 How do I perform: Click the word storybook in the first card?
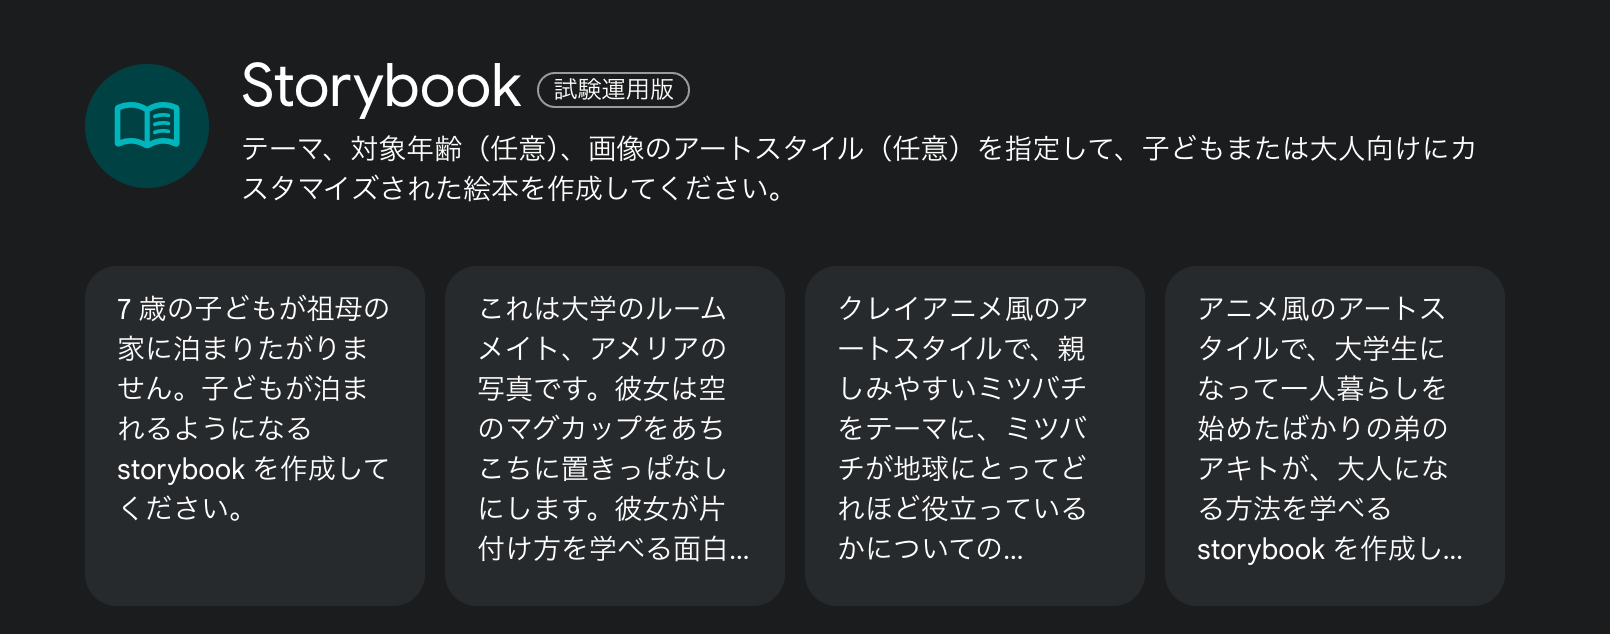(x=181, y=469)
